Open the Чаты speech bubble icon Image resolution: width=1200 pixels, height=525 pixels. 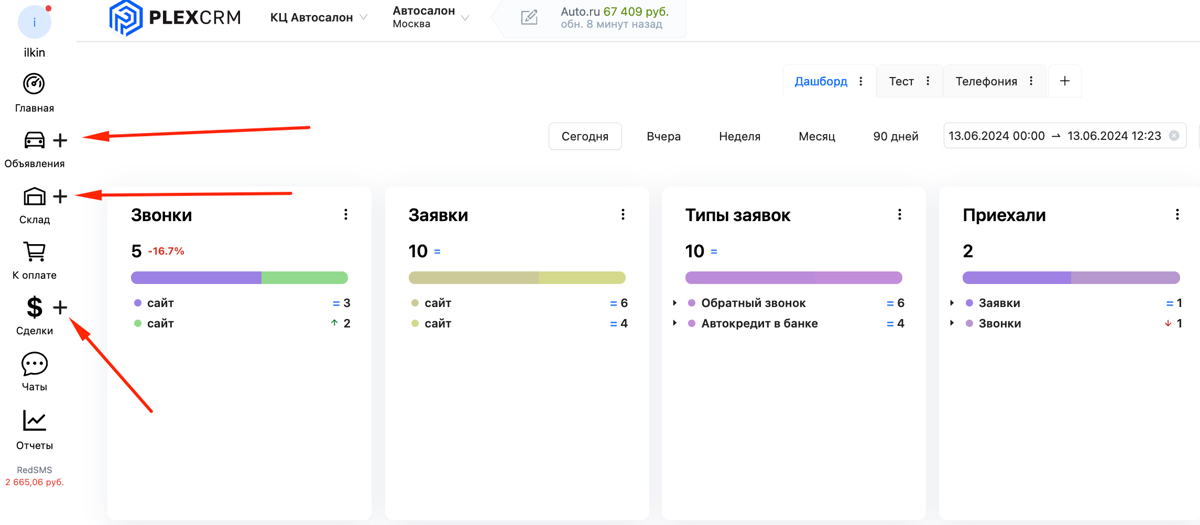point(34,364)
